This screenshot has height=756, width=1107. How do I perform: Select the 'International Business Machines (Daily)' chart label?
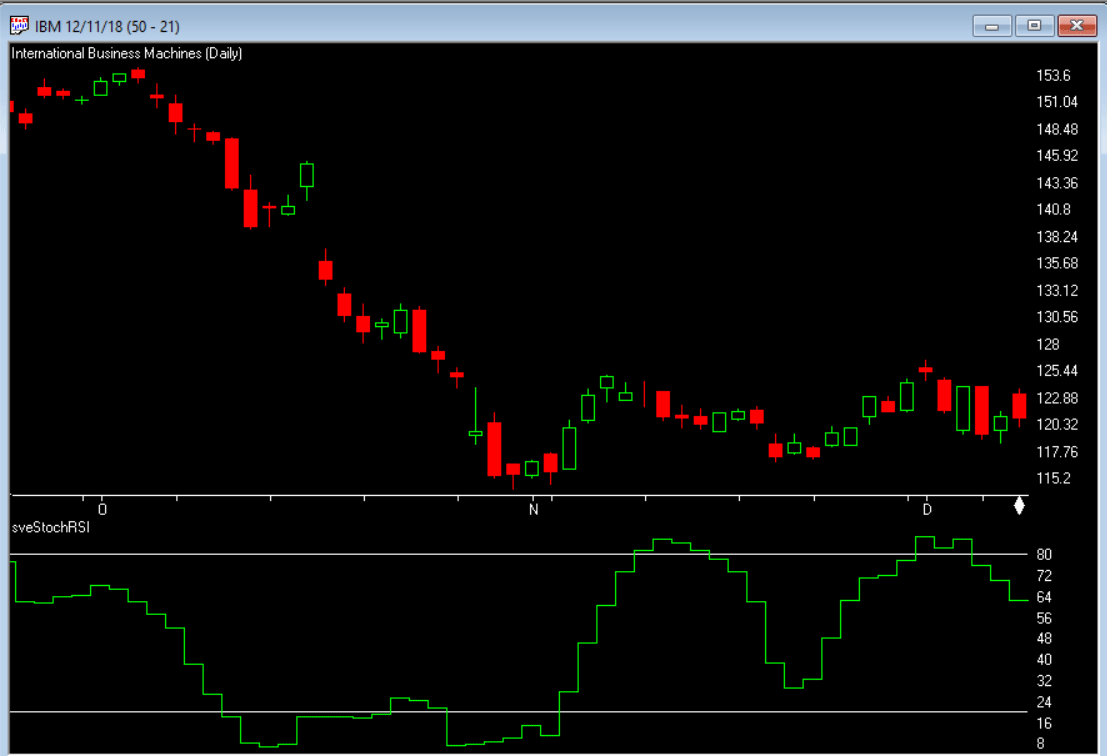(127, 54)
